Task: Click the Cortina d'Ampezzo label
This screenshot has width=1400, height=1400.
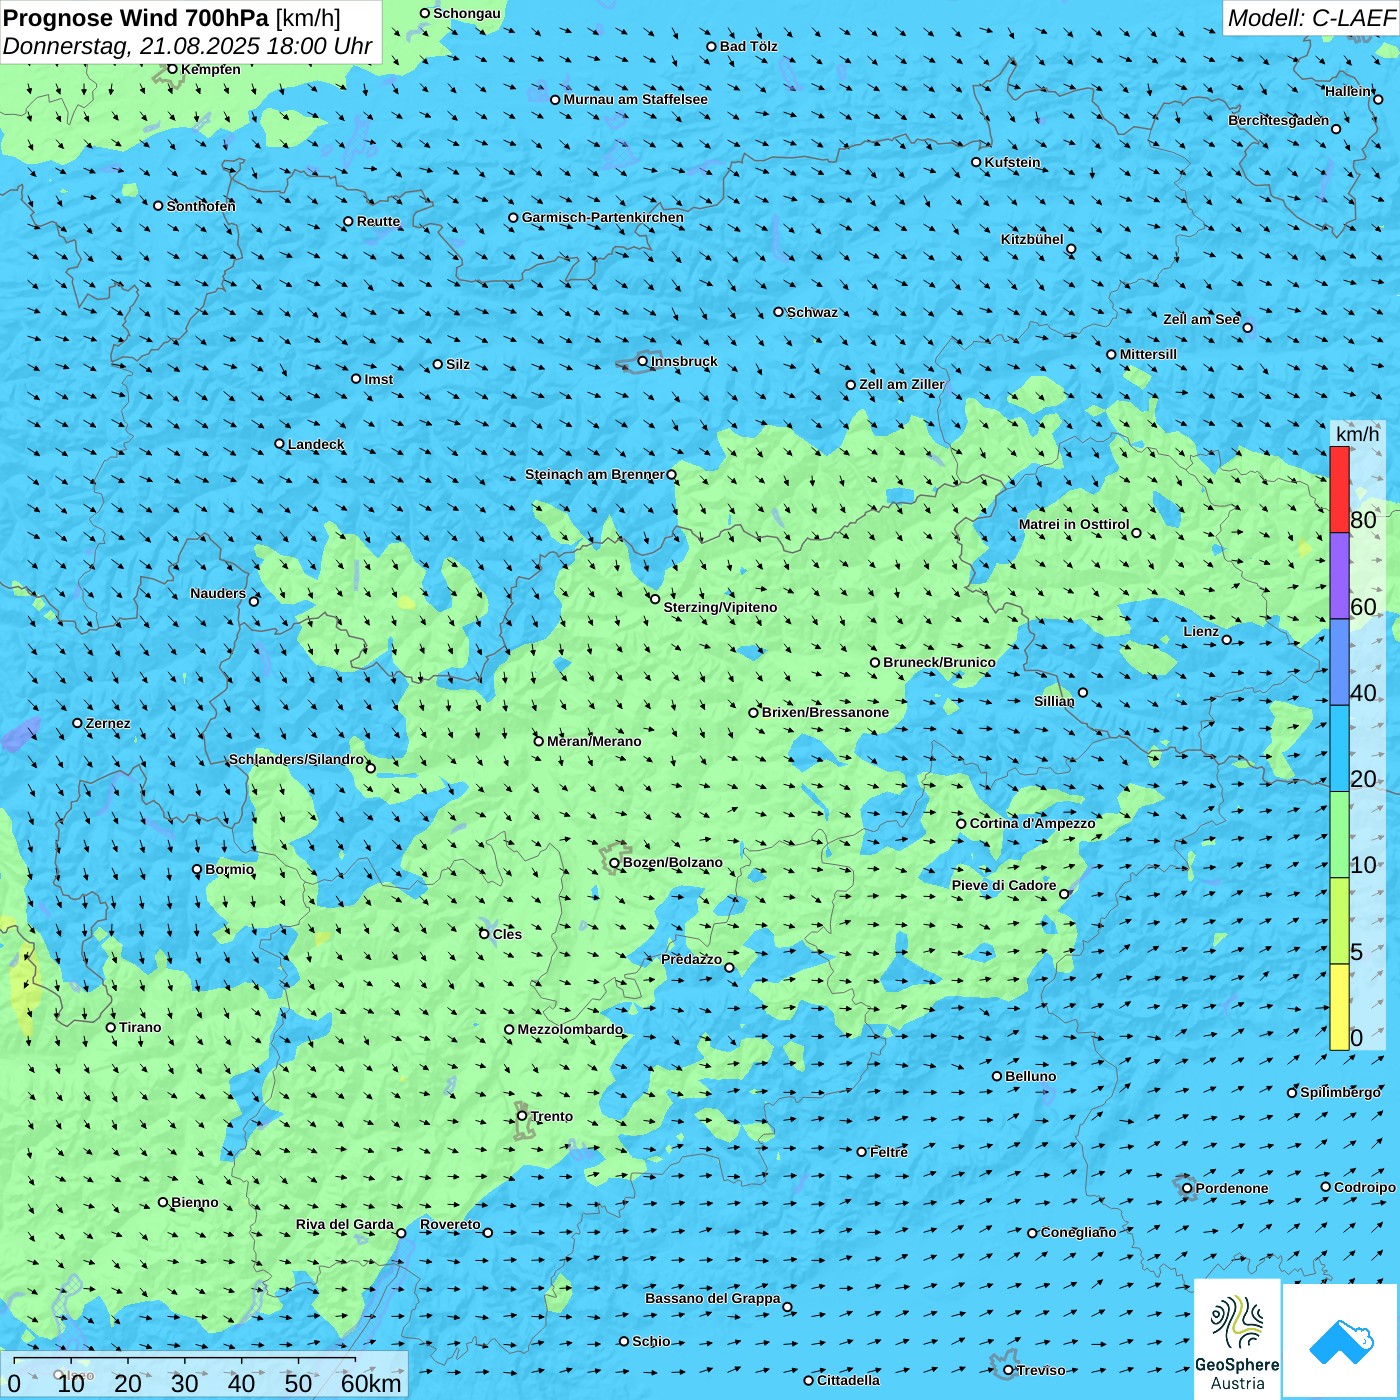Action: click(x=1032, y=823)
